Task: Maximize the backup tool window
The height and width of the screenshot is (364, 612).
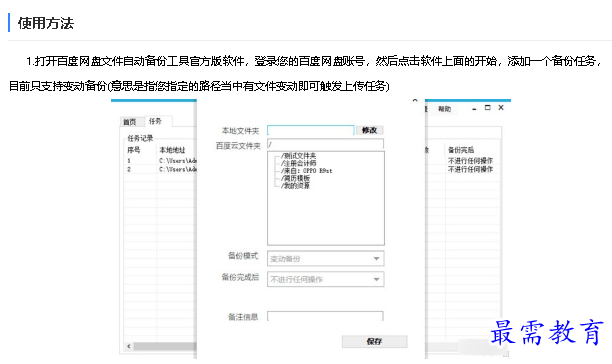Action: pyautogui.click(x=487, y=108)
